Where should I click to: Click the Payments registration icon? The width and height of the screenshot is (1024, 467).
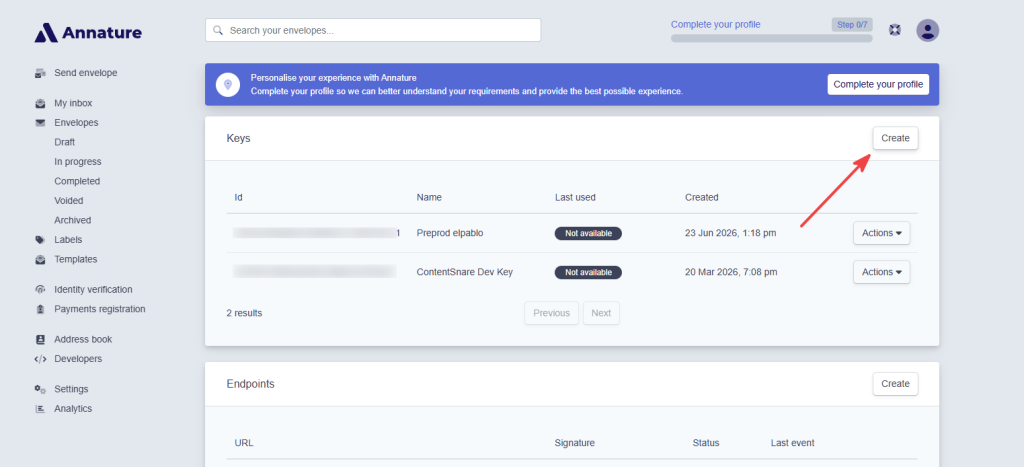coord(40,309)
